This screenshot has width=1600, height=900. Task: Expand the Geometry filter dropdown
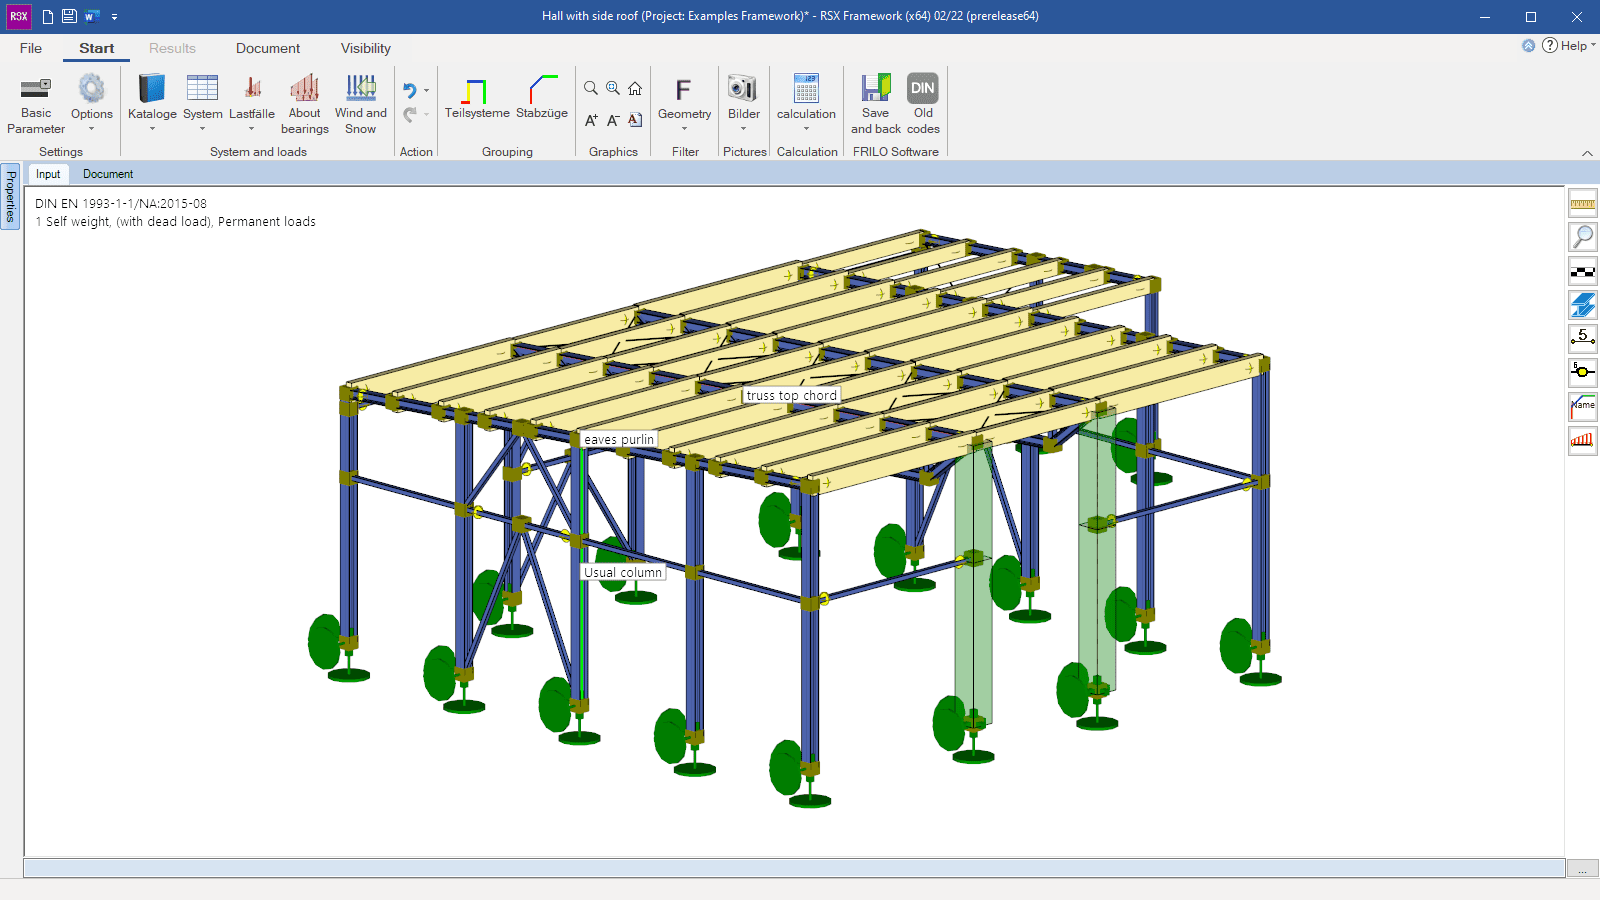pos(684,129)
